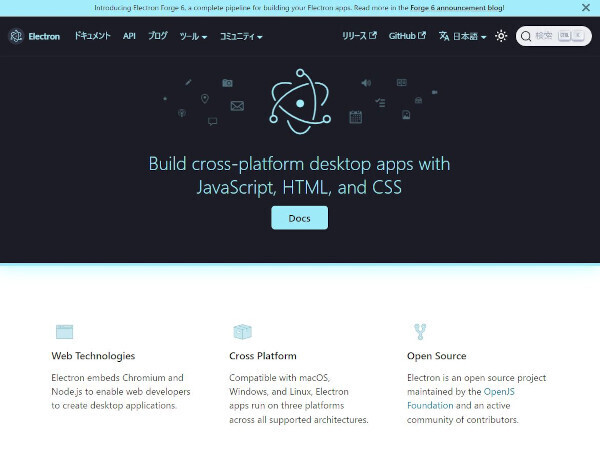Click the calendar icon in hero
The image size is (600, 470).
[355, 117]
